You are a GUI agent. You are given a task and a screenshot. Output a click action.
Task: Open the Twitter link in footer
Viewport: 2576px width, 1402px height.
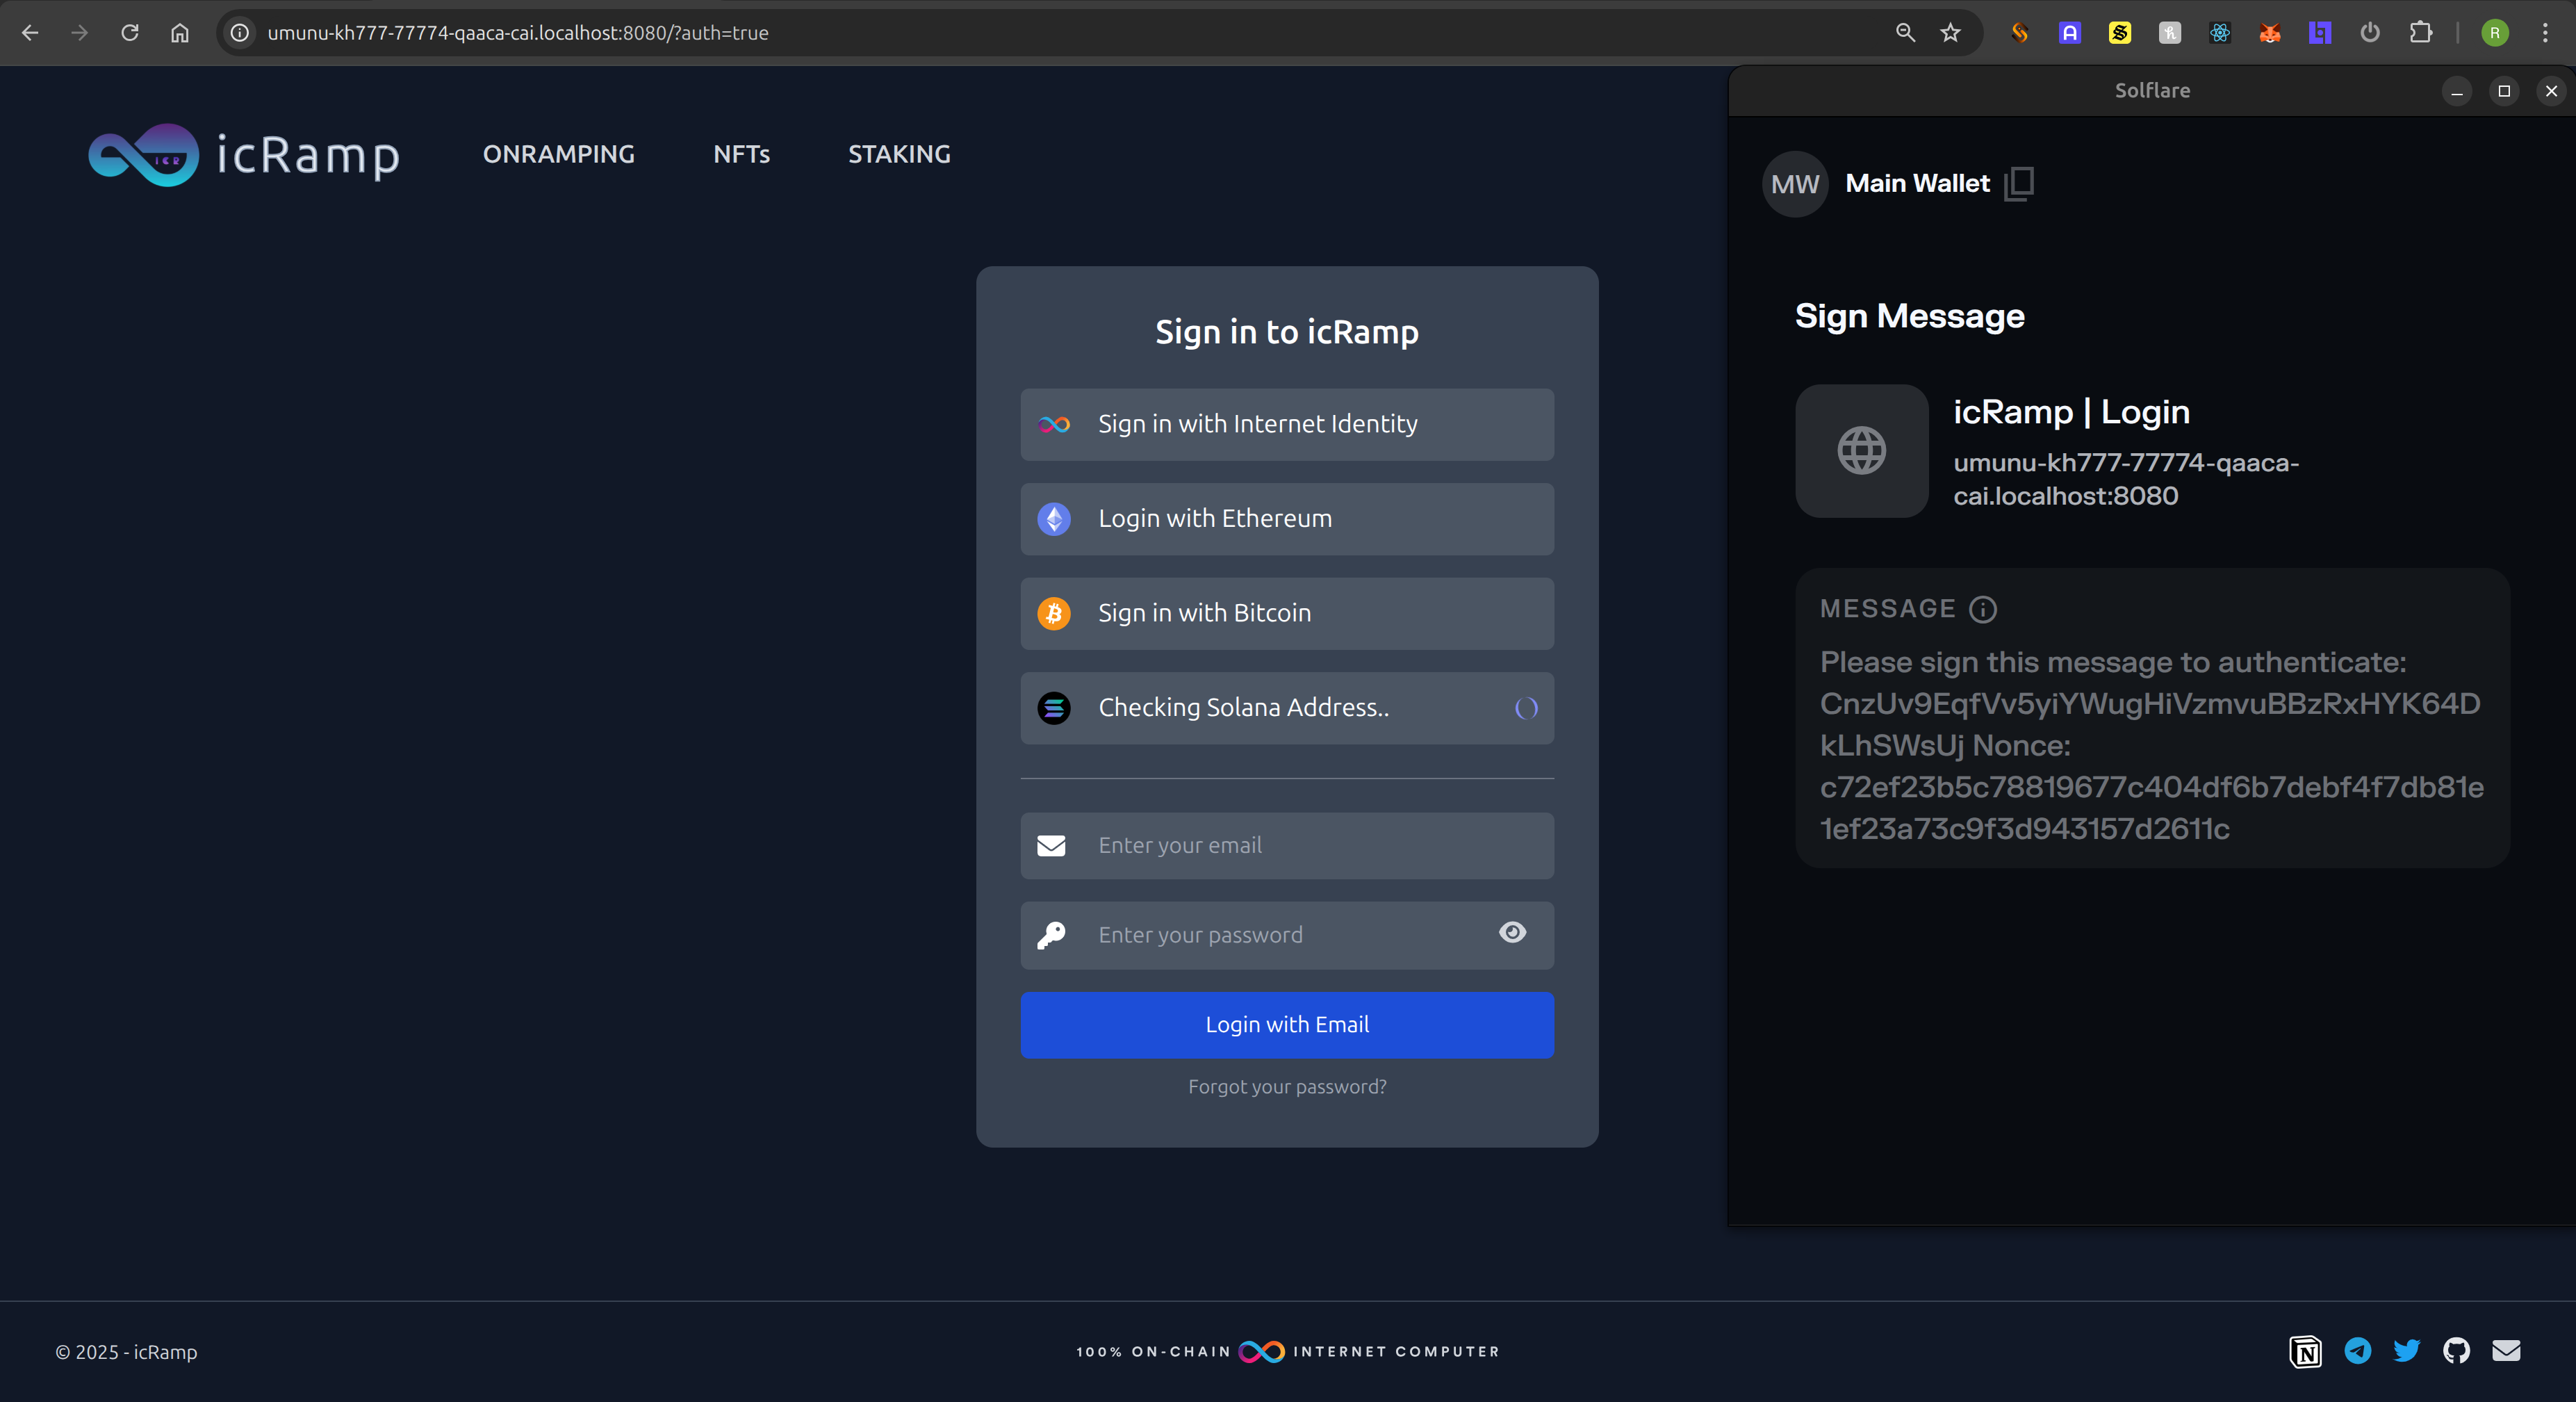click(2406, 1351)
